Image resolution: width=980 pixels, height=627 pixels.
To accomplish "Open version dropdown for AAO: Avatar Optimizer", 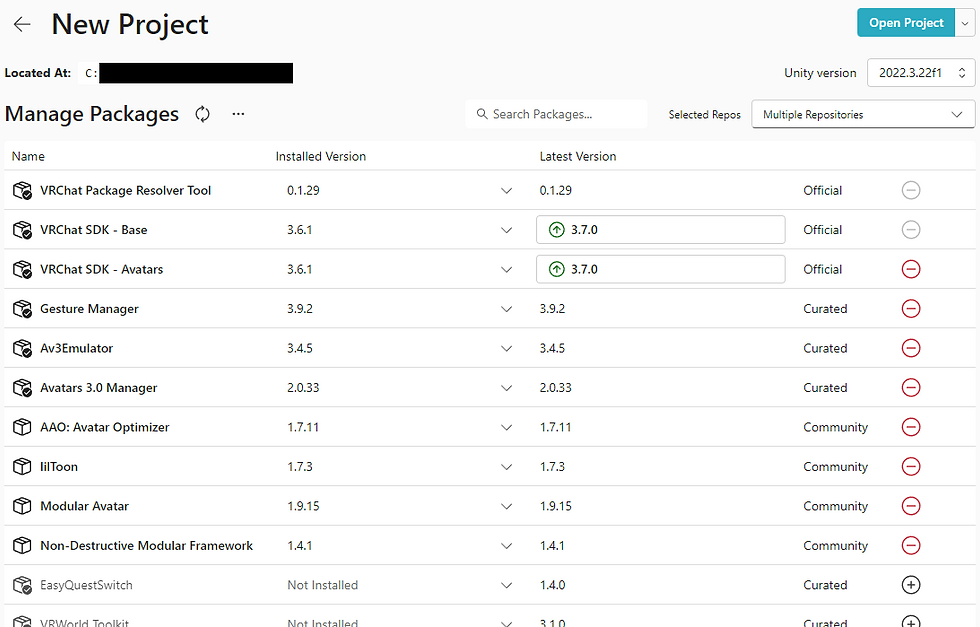I will [506, 428].
